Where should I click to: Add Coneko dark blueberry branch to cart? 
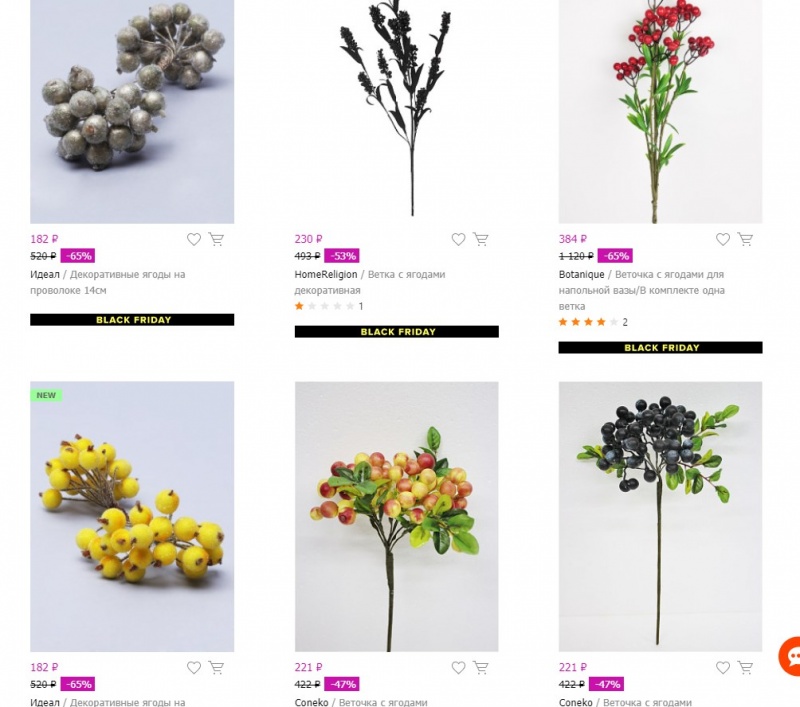[745, 667]
